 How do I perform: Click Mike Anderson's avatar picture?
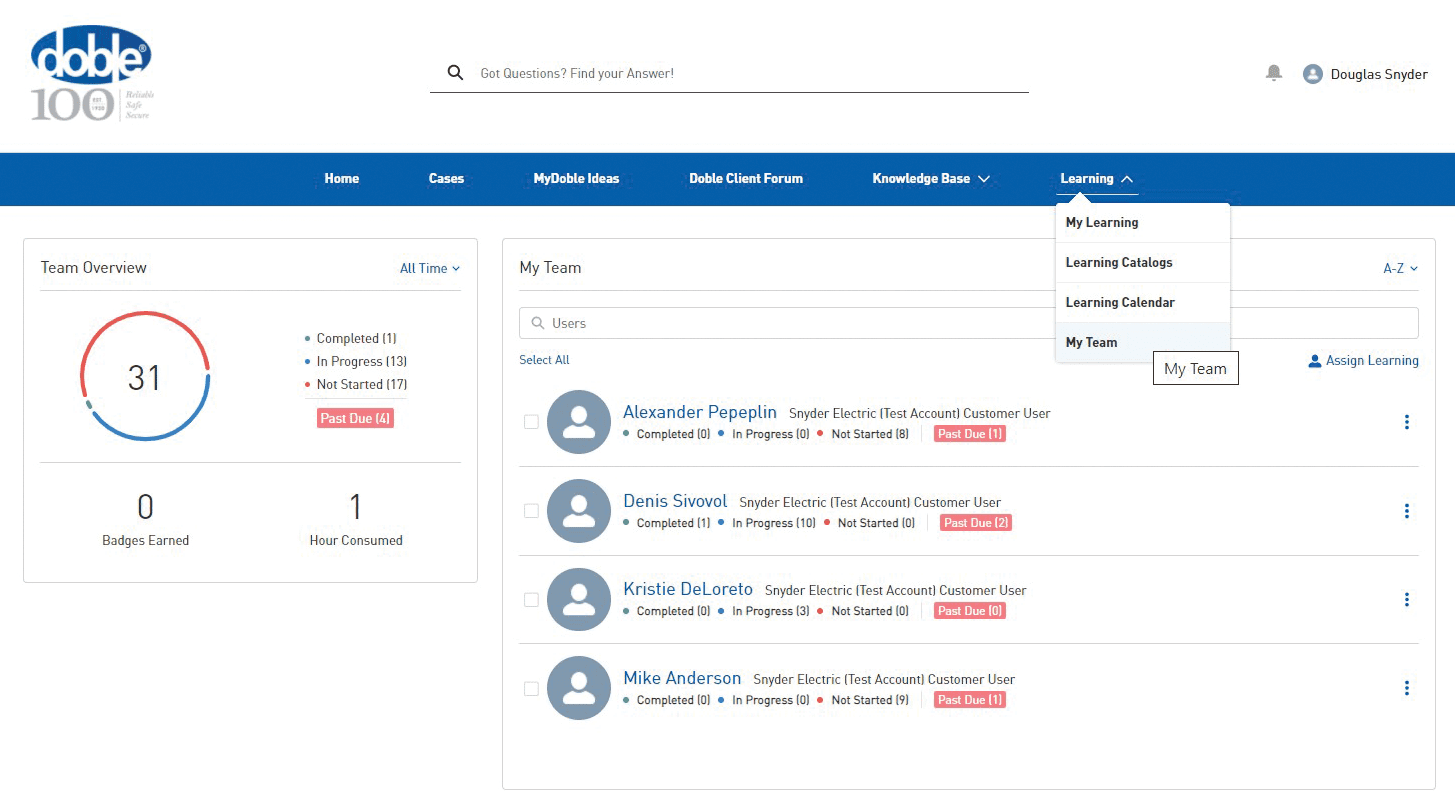(579, 688)
